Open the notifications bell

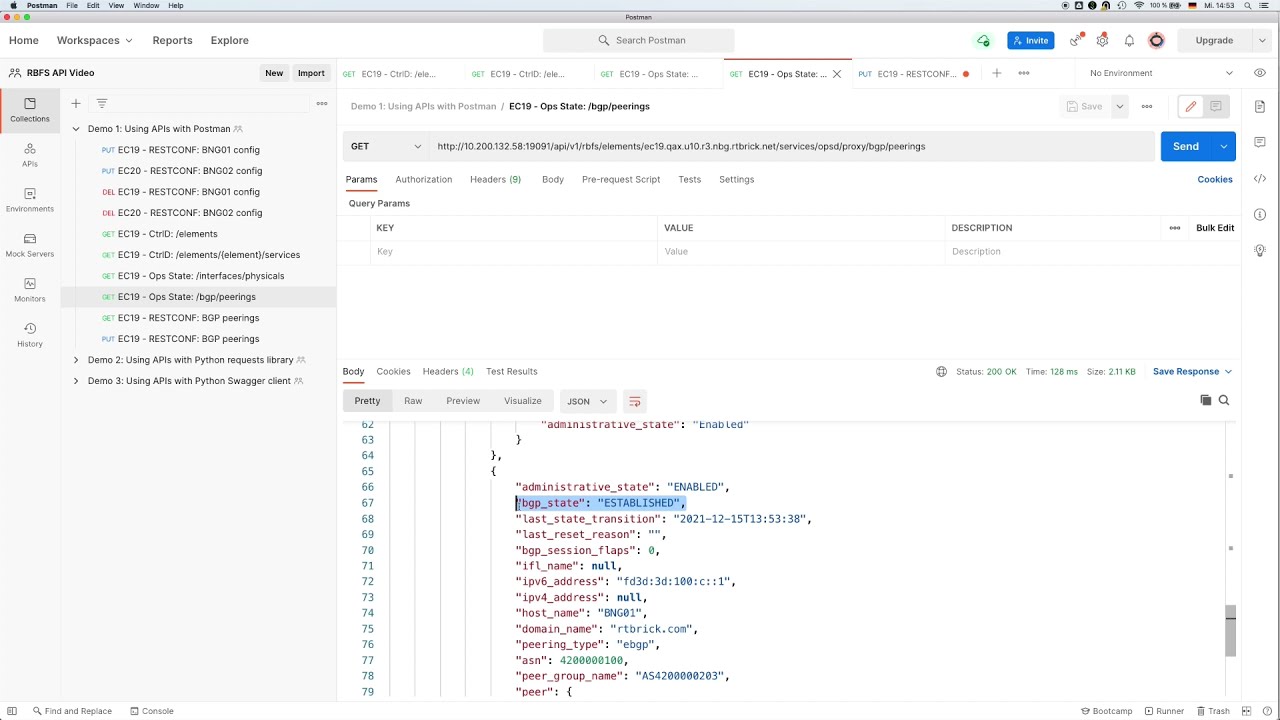point(1129,40)
